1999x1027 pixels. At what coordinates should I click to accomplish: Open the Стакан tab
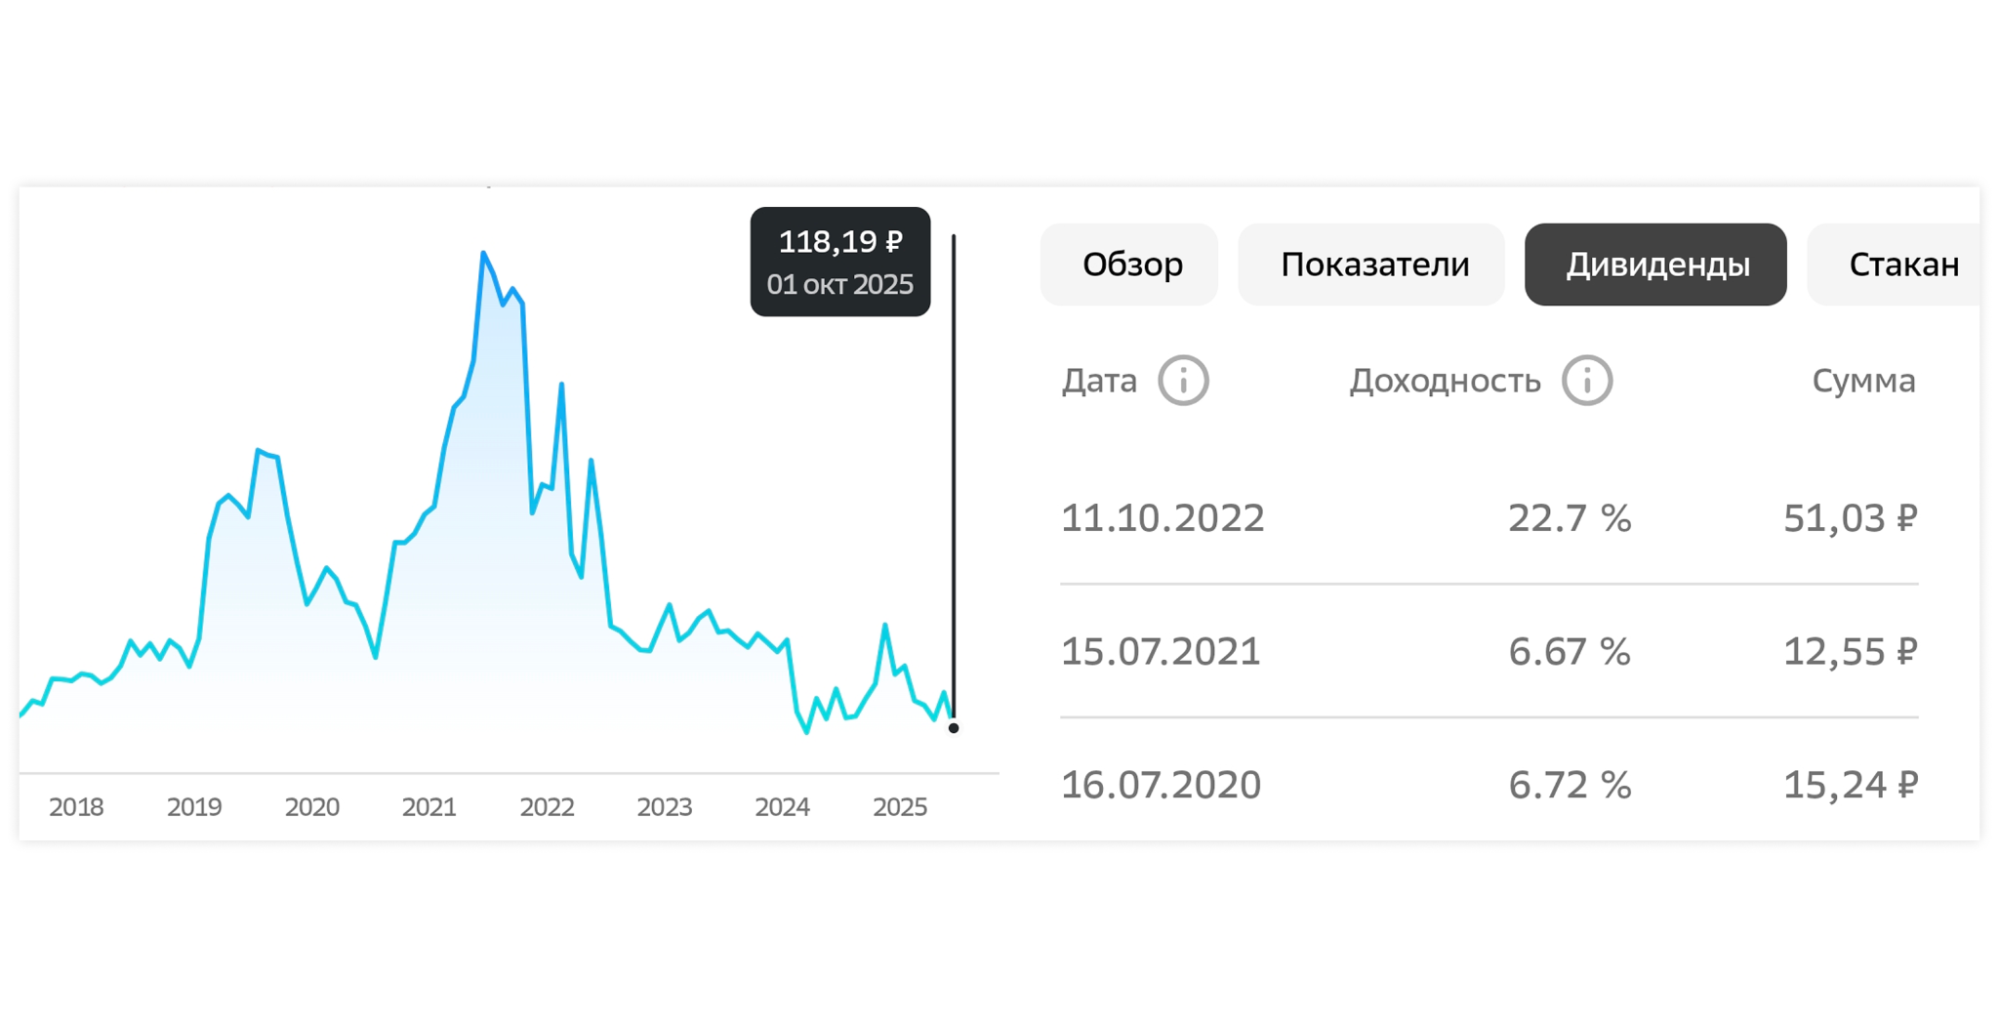click(x=1902, y=264)
